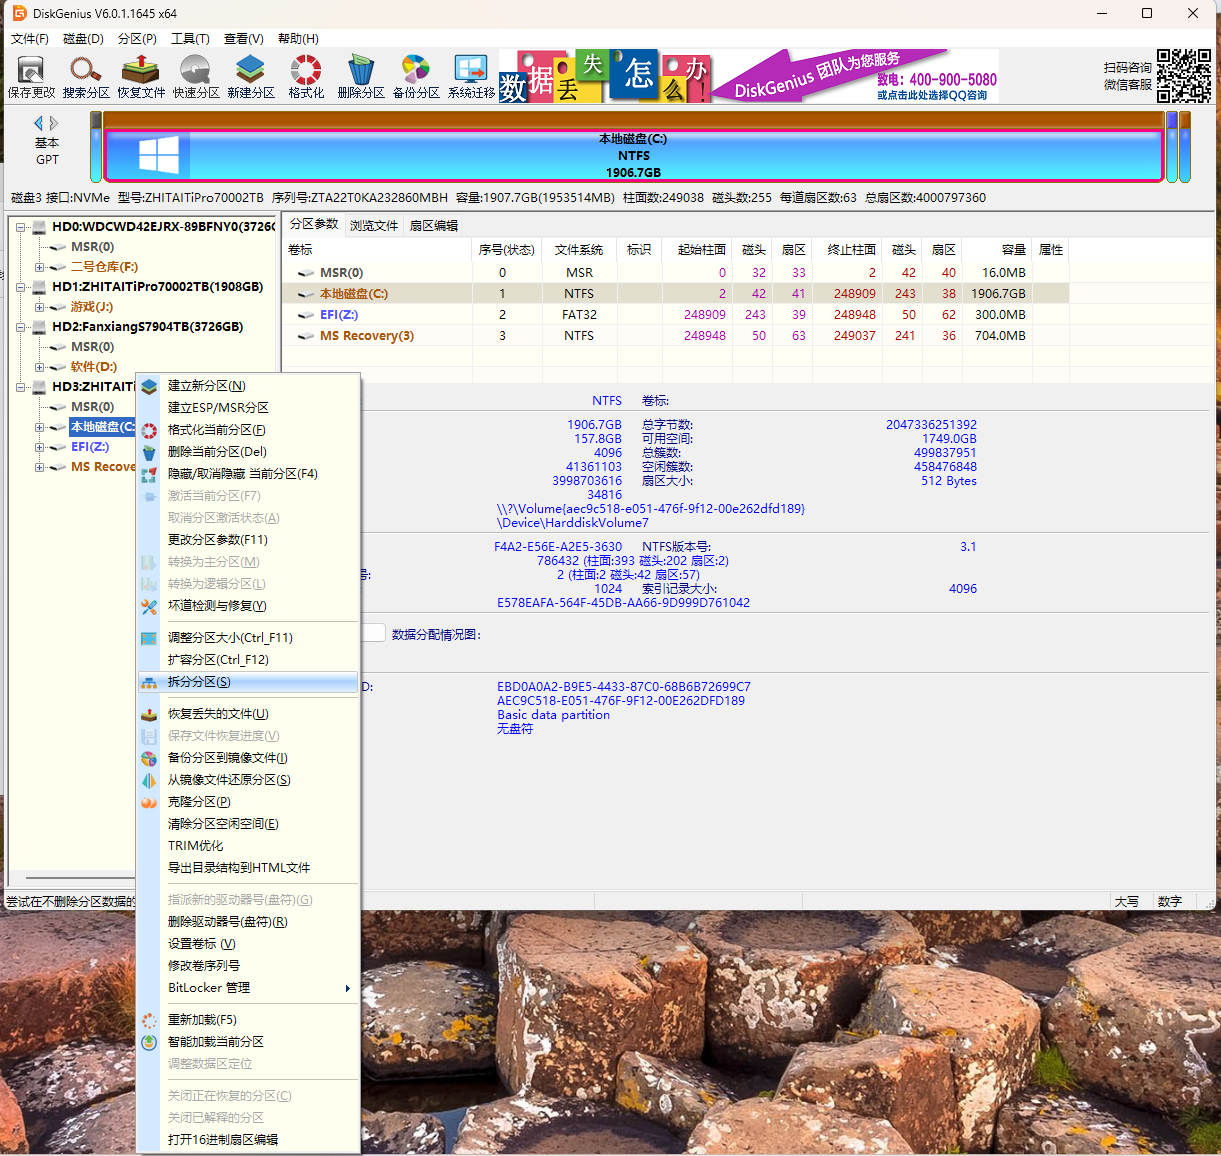The height and width of the screenshot is (1156, 1221).
Task: Click lifebuoy icon beside 格式化当前分区(F)
Action: point(149,430)
